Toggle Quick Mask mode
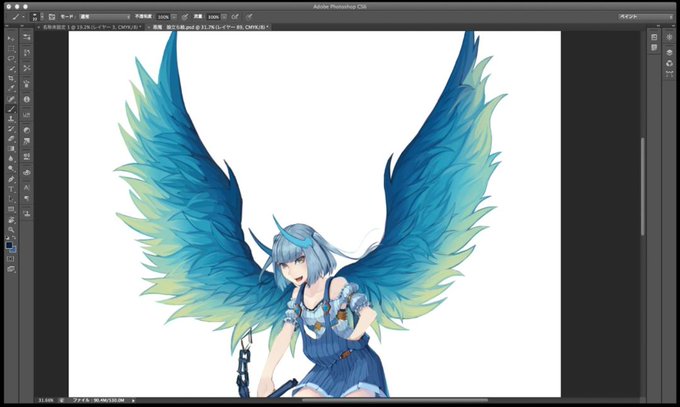This screenshot has height=407, width=680. (11, 259)
